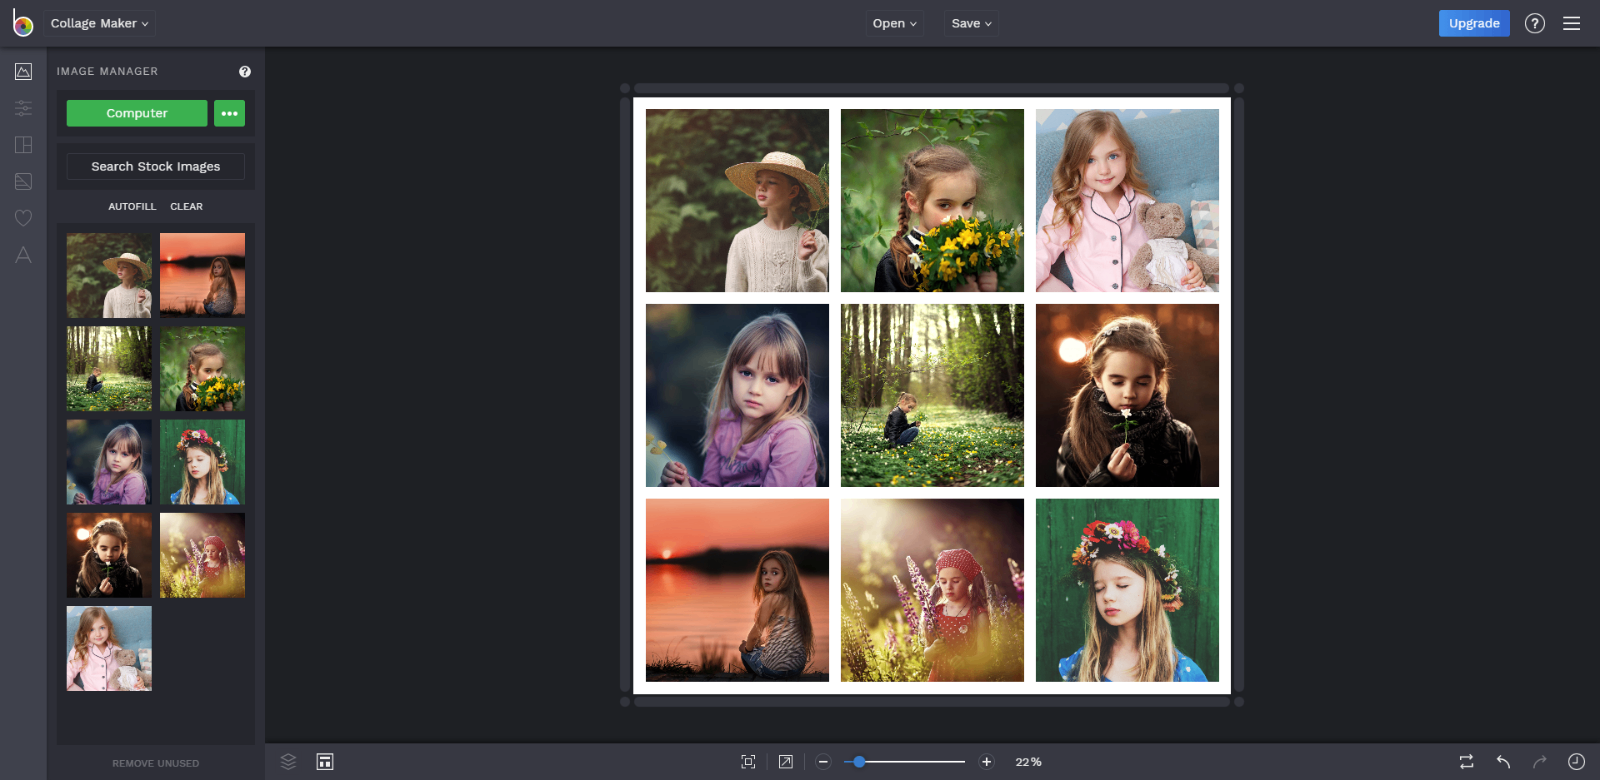Select collage cell with purple top girl
The height and width of the screenshot is (780, 1600).
click(x=737, y=395)
